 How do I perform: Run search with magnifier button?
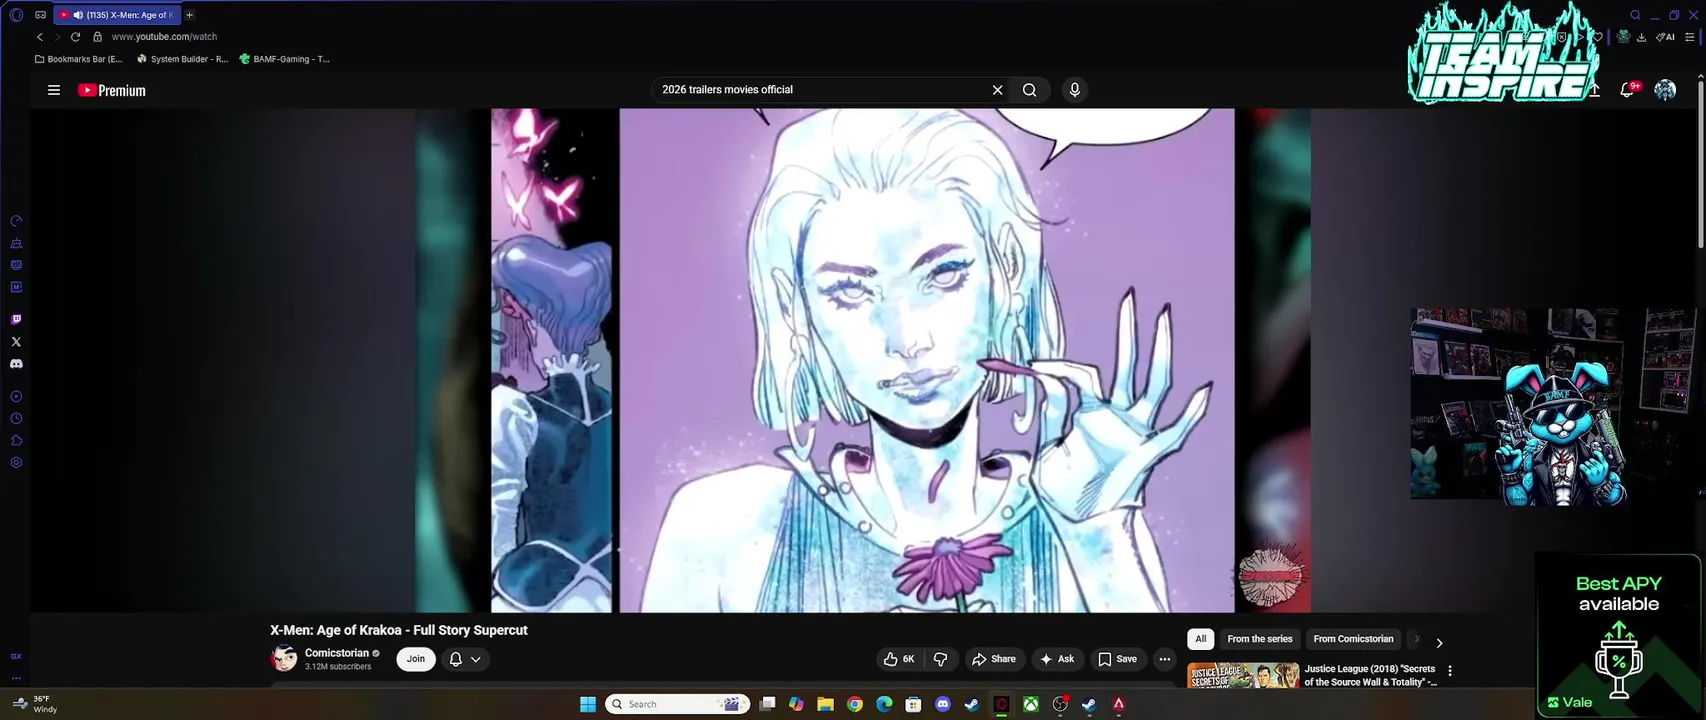click(x=1029, y=90)
